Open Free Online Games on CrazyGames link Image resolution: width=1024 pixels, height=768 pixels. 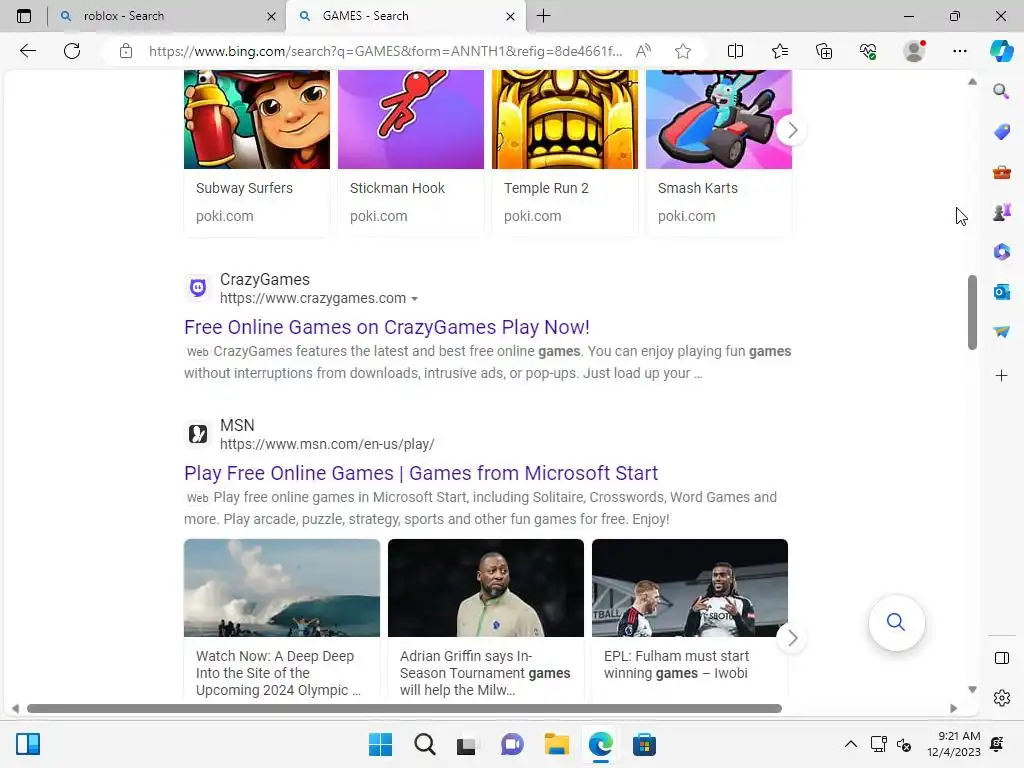[x=387, y=327]
